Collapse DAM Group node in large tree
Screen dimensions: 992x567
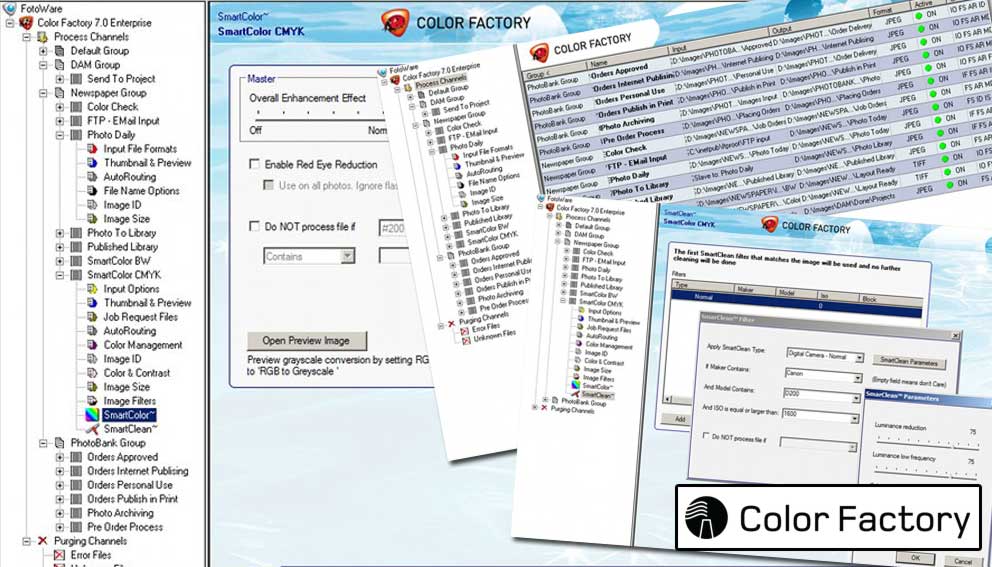tap(43, 65)
